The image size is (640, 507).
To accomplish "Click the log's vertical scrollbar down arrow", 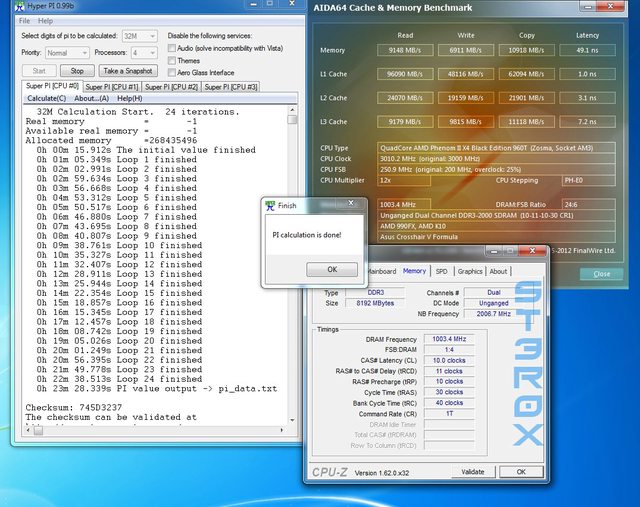I will pyautogui.click(x=292, y=420).
